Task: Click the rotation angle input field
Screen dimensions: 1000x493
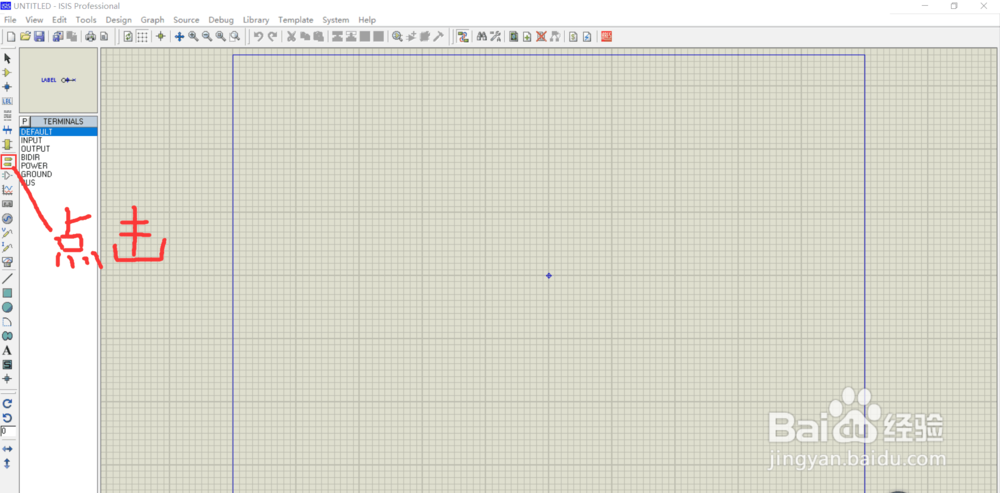Action: tap(8, 432)
